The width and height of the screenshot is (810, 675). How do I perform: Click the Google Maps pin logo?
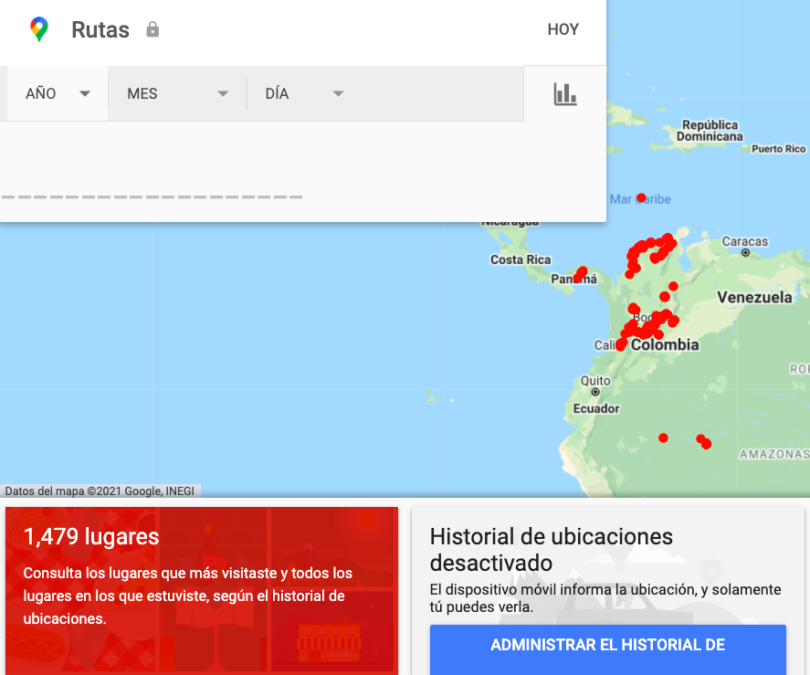pos(39,29)
